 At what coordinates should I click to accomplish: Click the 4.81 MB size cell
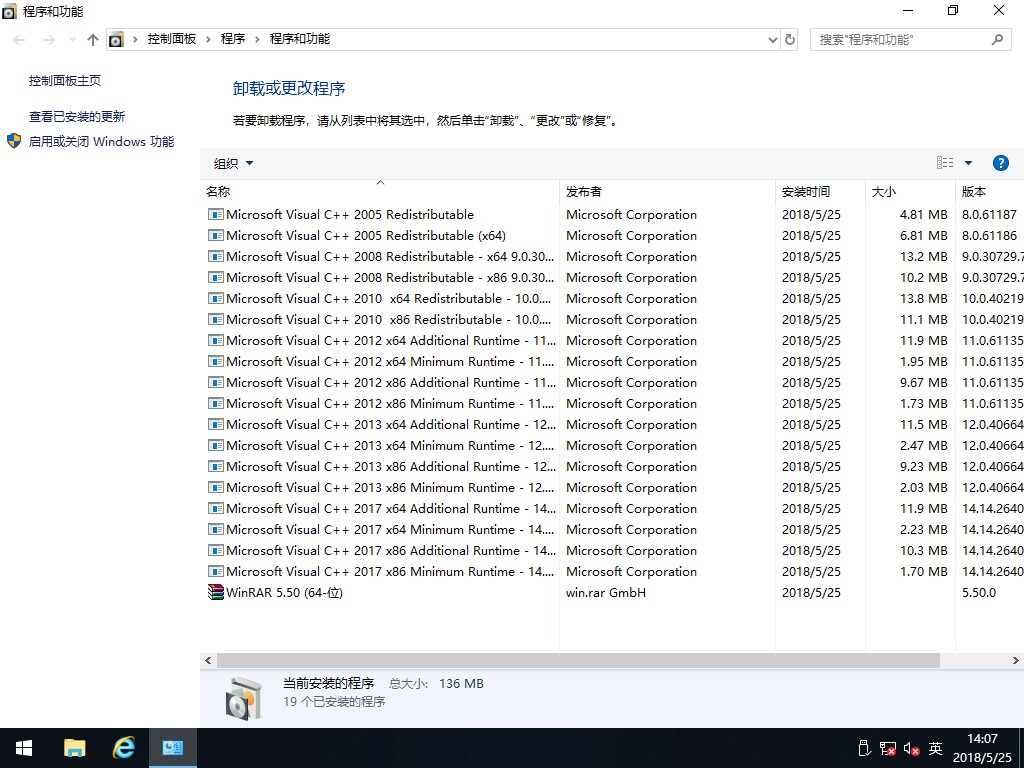coord(923,214)
